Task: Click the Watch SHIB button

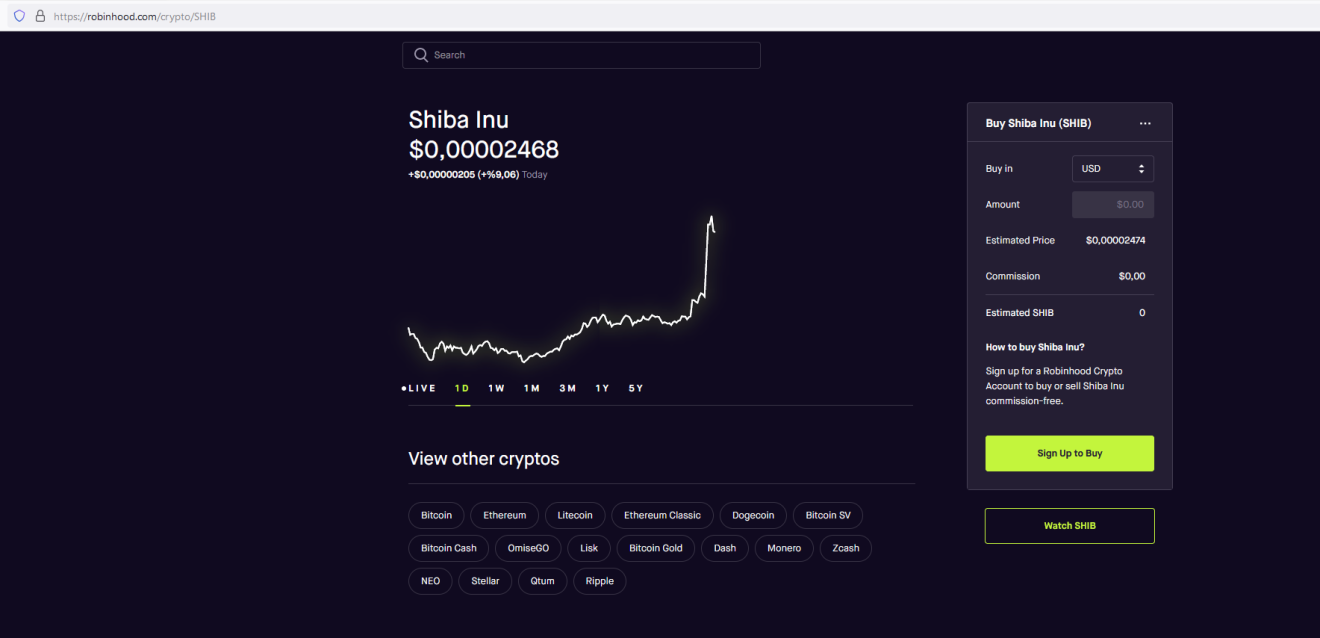Action: coord(1069,526)
